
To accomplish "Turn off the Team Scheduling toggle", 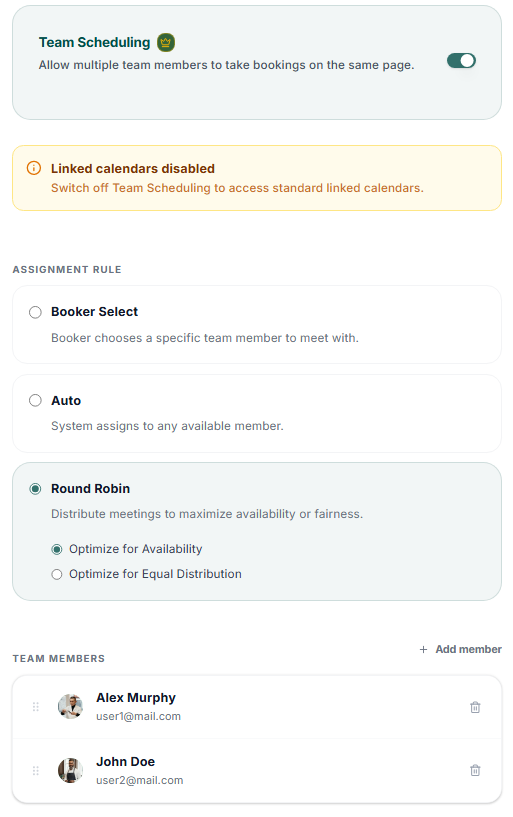I will (461, 61).
